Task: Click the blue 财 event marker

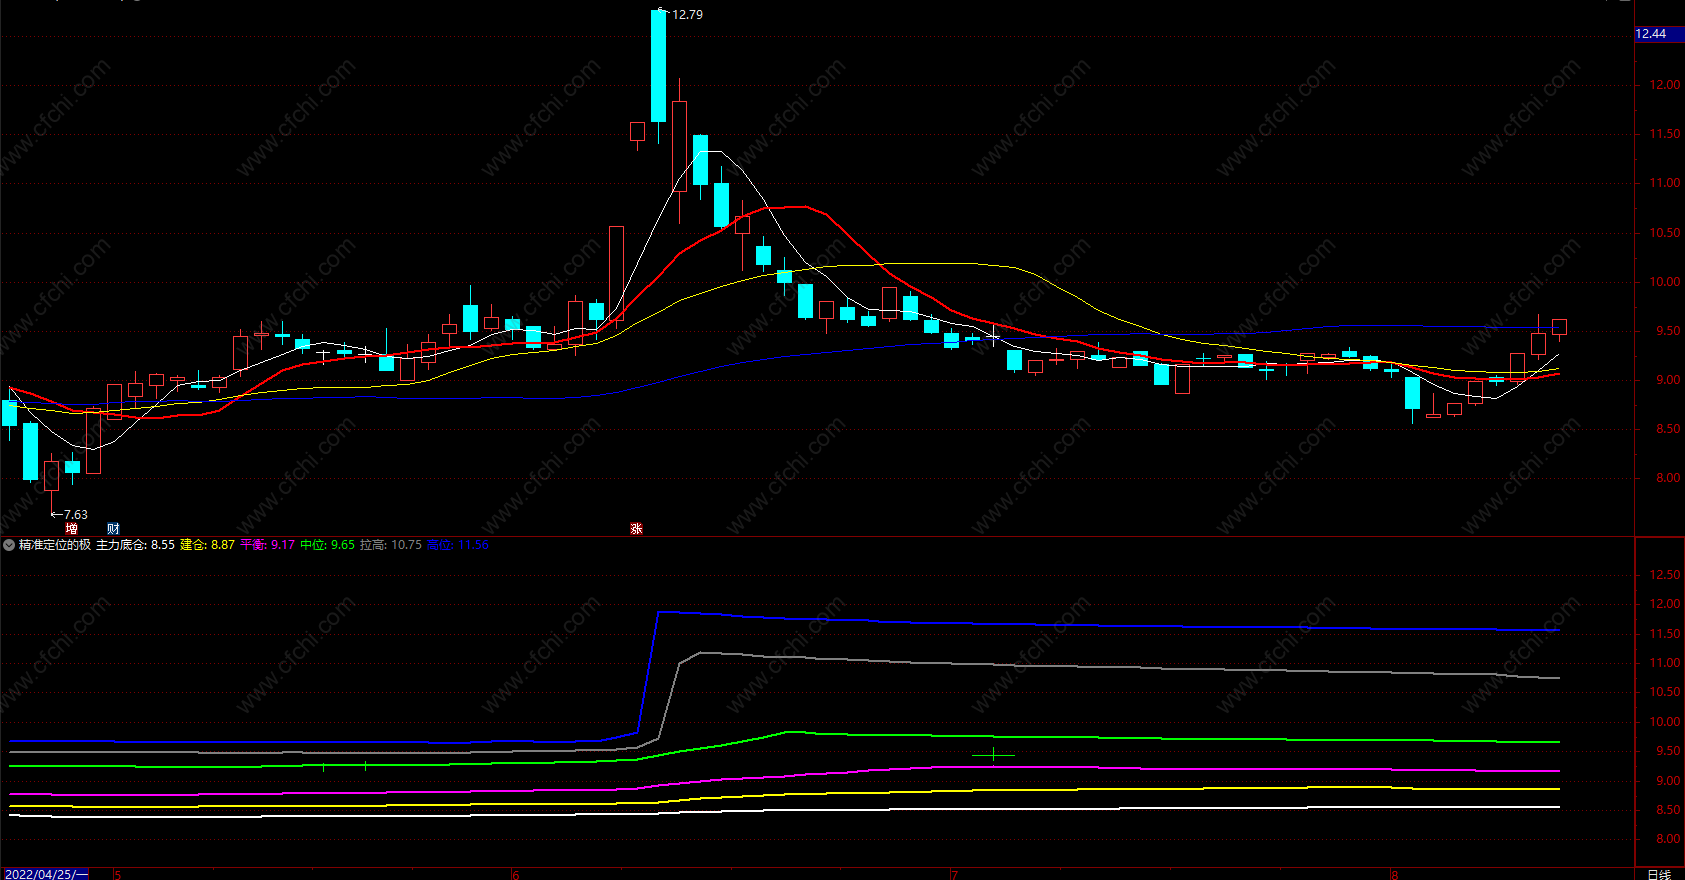Action: [x=113, y=529]
